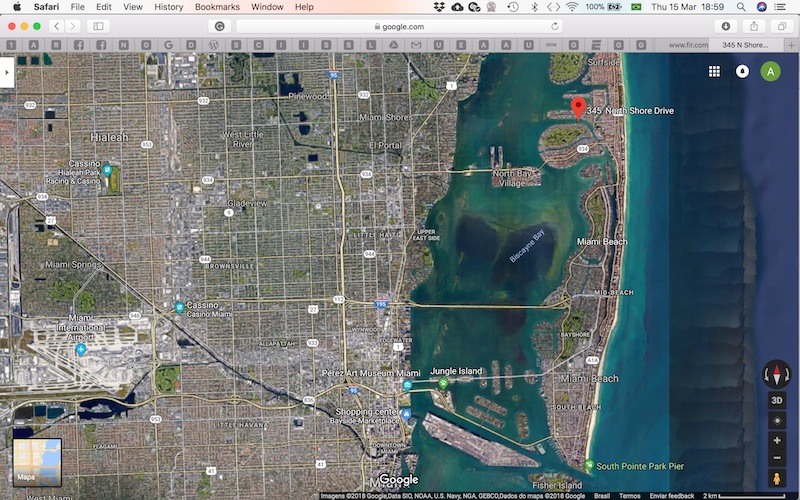Click the google.com address bar
Viewport: 800px width, 500px height.
point(400,26)
